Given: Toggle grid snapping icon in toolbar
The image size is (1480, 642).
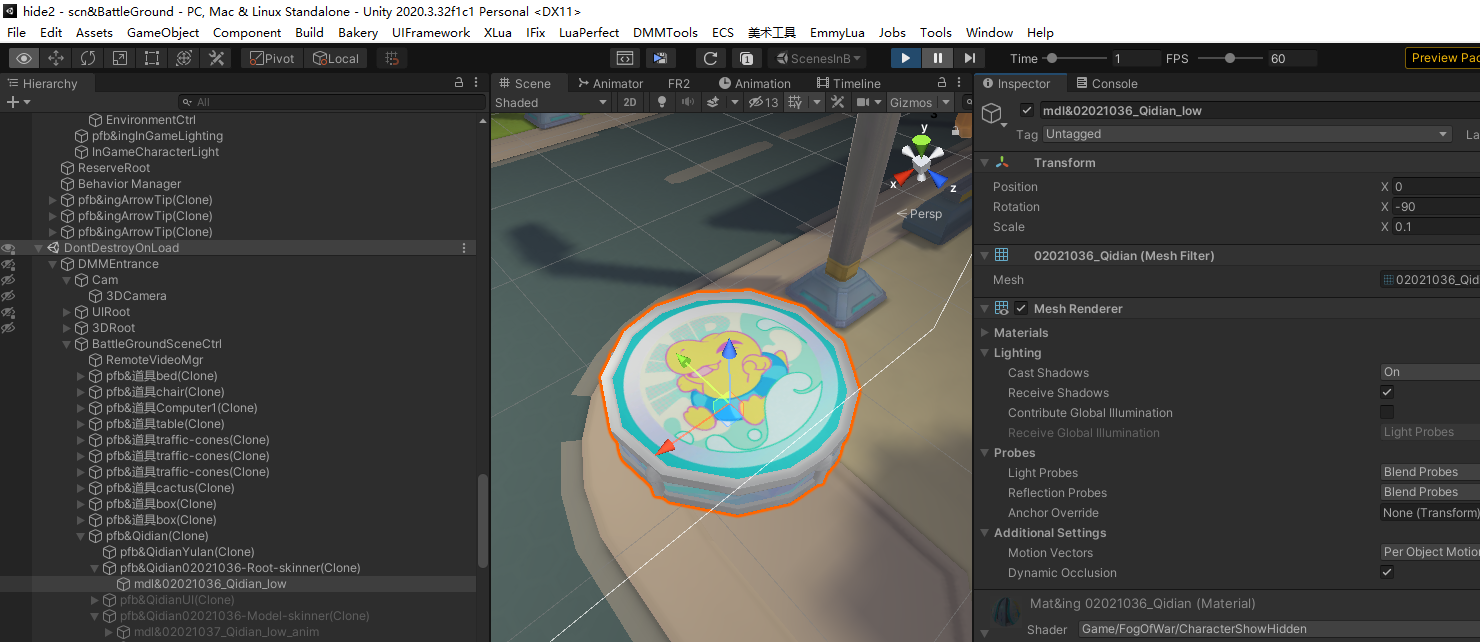Looking at the screenshot, I should (x=391, y=58).
